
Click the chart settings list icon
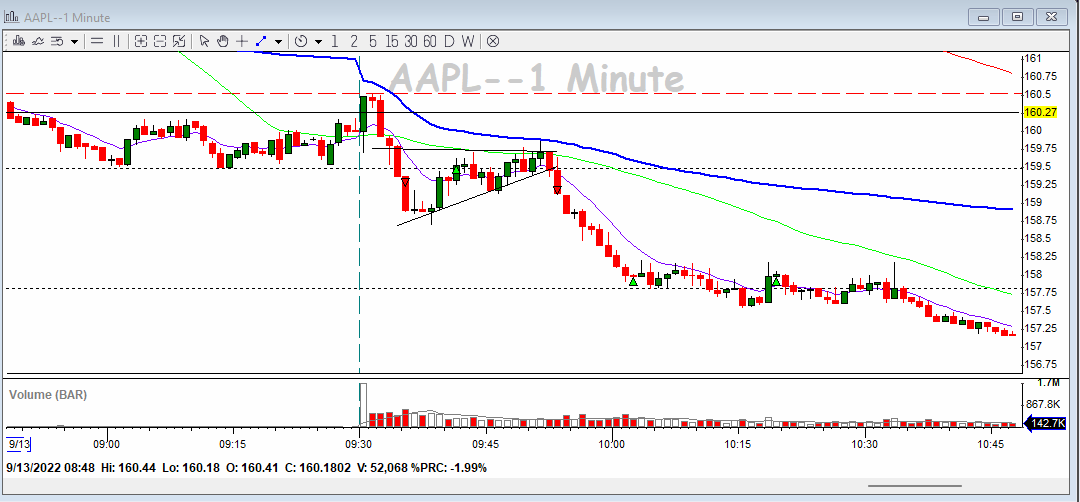[57, 41]
